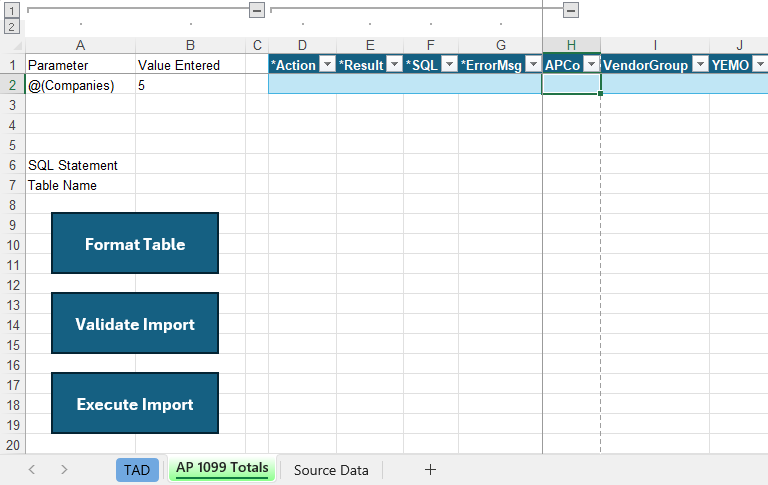Image resolution: width=768 pixels, height=485 pixels.
Task: Select the 'Value Entered' cell
Action: [191, 65]
